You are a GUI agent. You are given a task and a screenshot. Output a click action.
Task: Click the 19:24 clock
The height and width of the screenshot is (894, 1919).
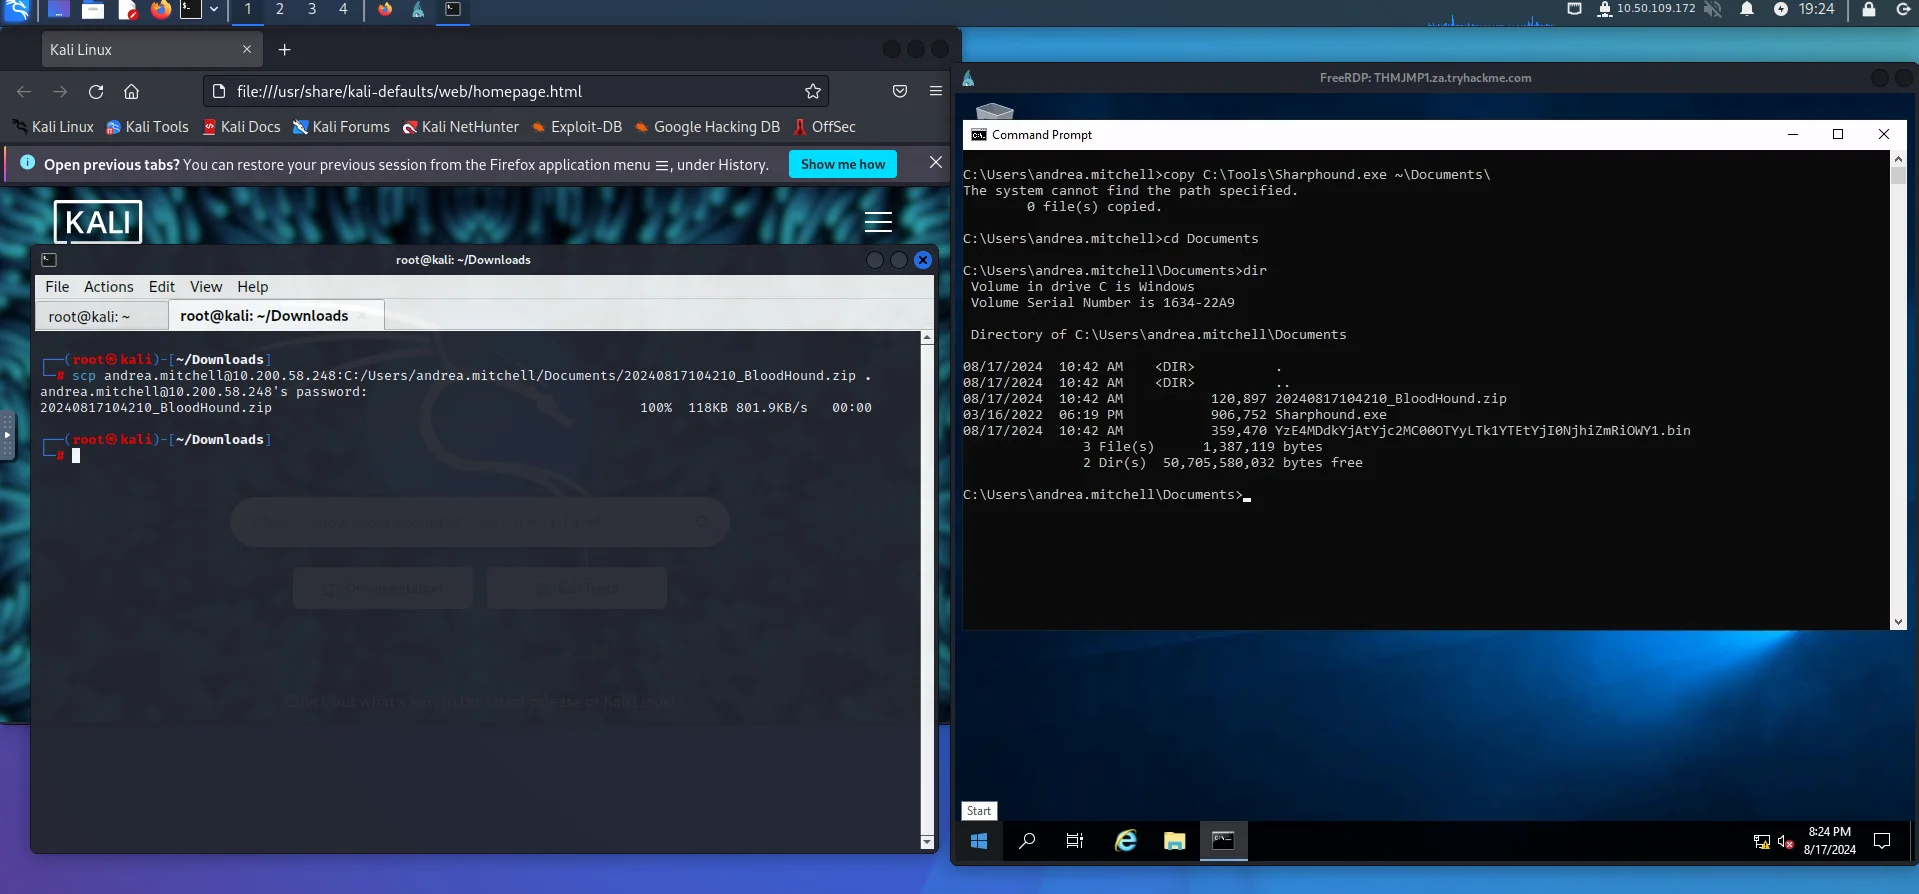(x=1817, y=9)
